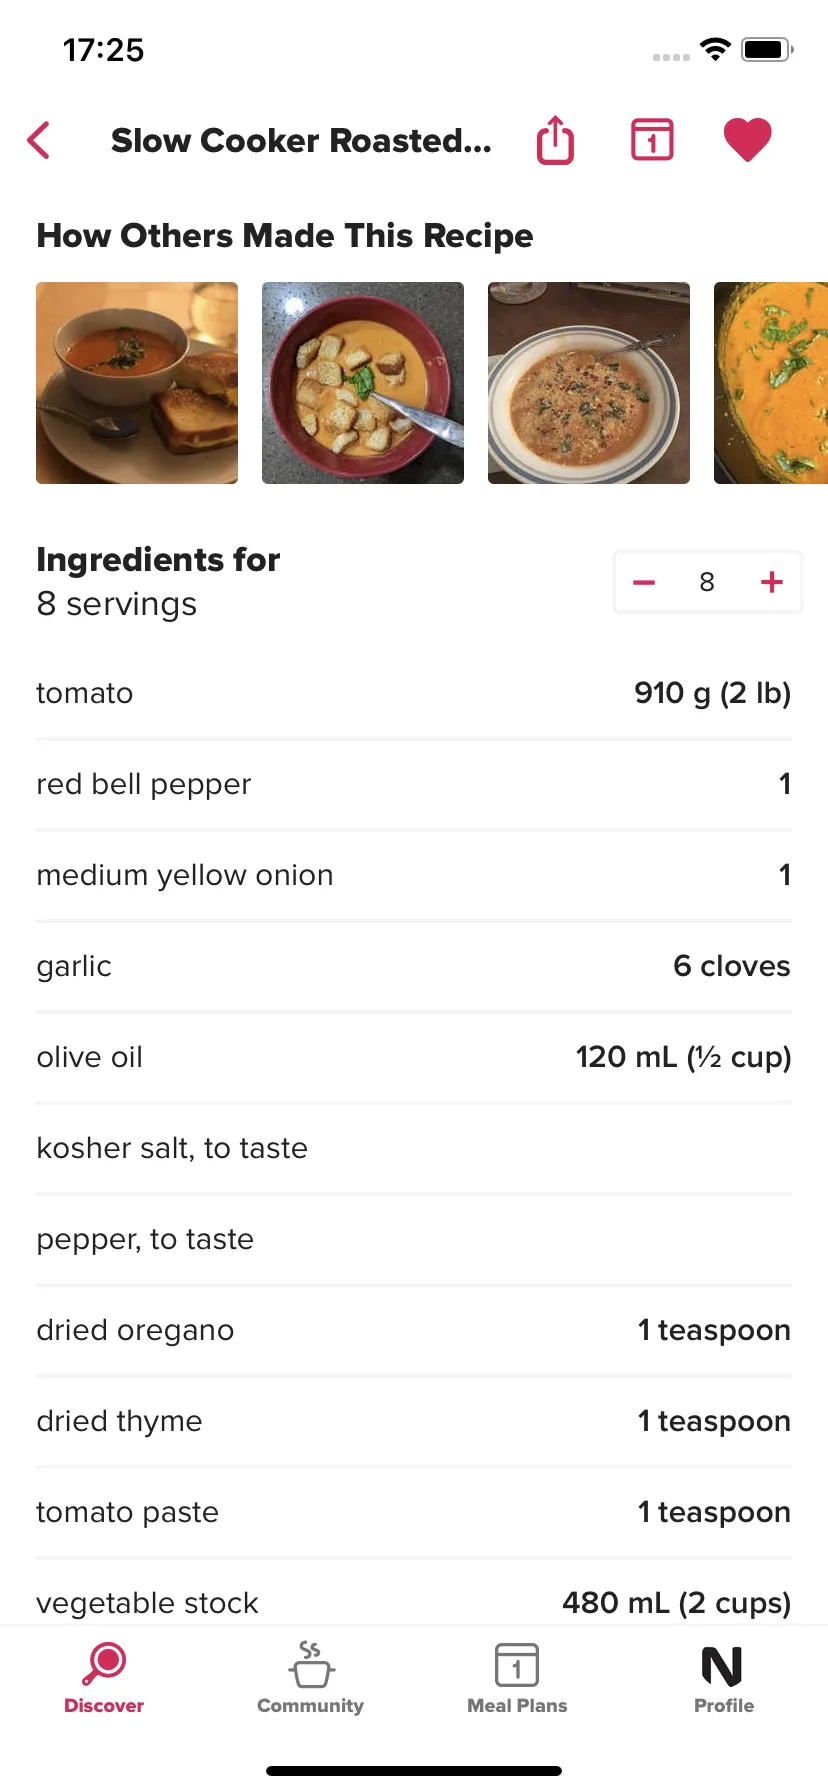Tap the back arrow icon
The width and height of the screenshot is (828, 1792).
tap(39, 140)
